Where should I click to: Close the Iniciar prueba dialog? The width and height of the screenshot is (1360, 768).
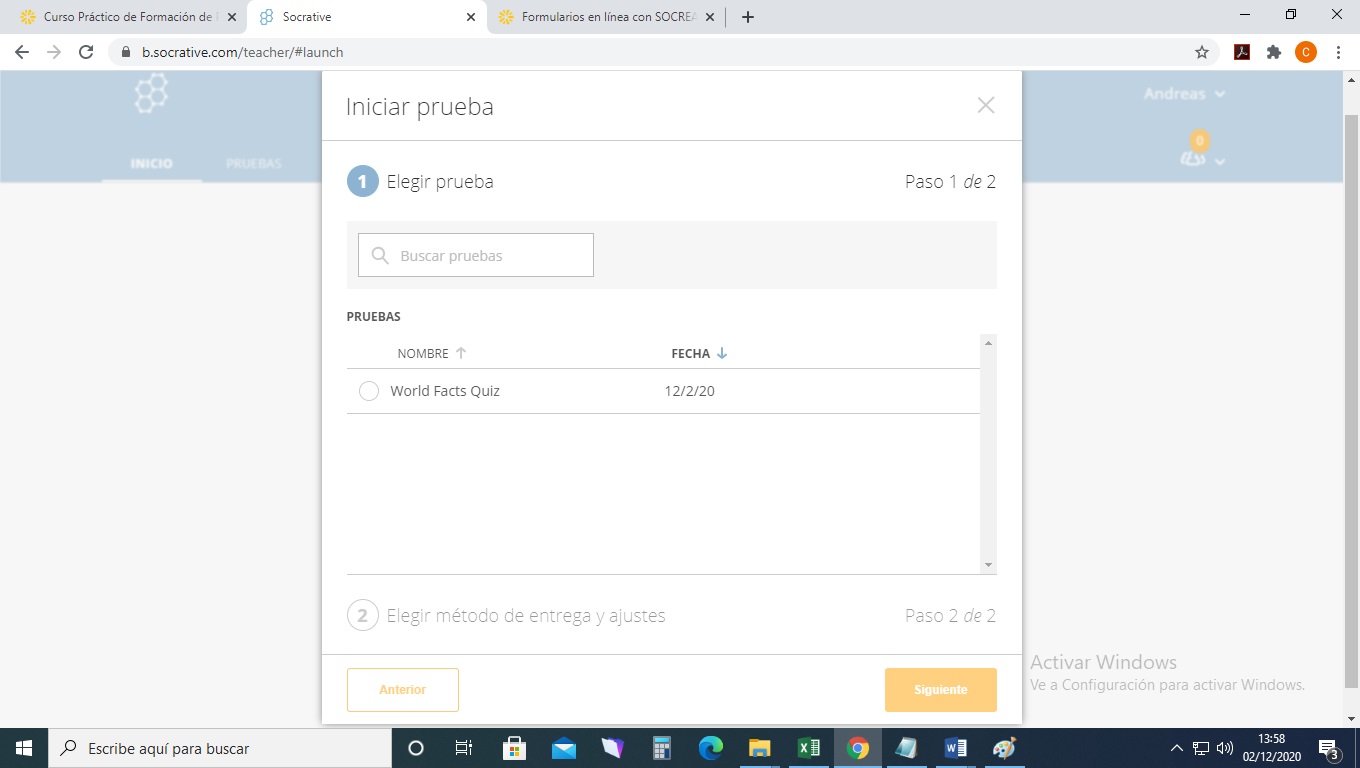click(x=986, y=105)
